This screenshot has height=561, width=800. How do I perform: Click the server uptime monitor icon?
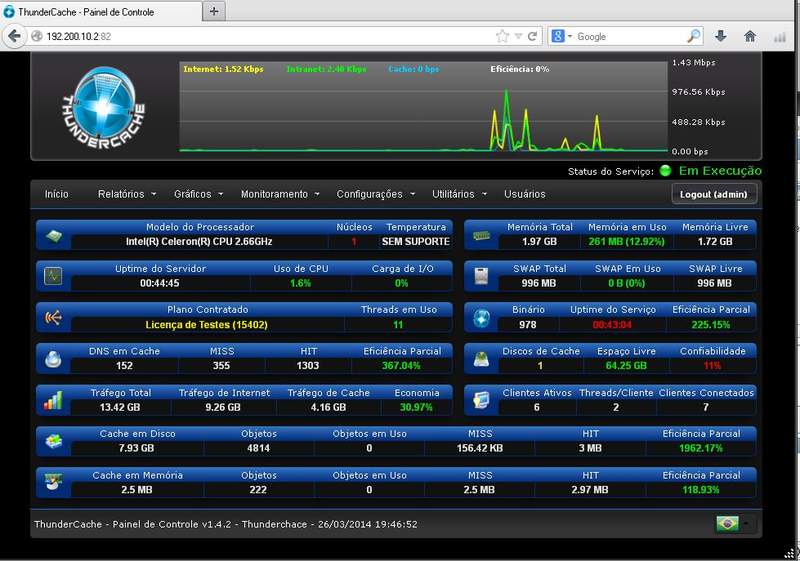coord(53,276)
